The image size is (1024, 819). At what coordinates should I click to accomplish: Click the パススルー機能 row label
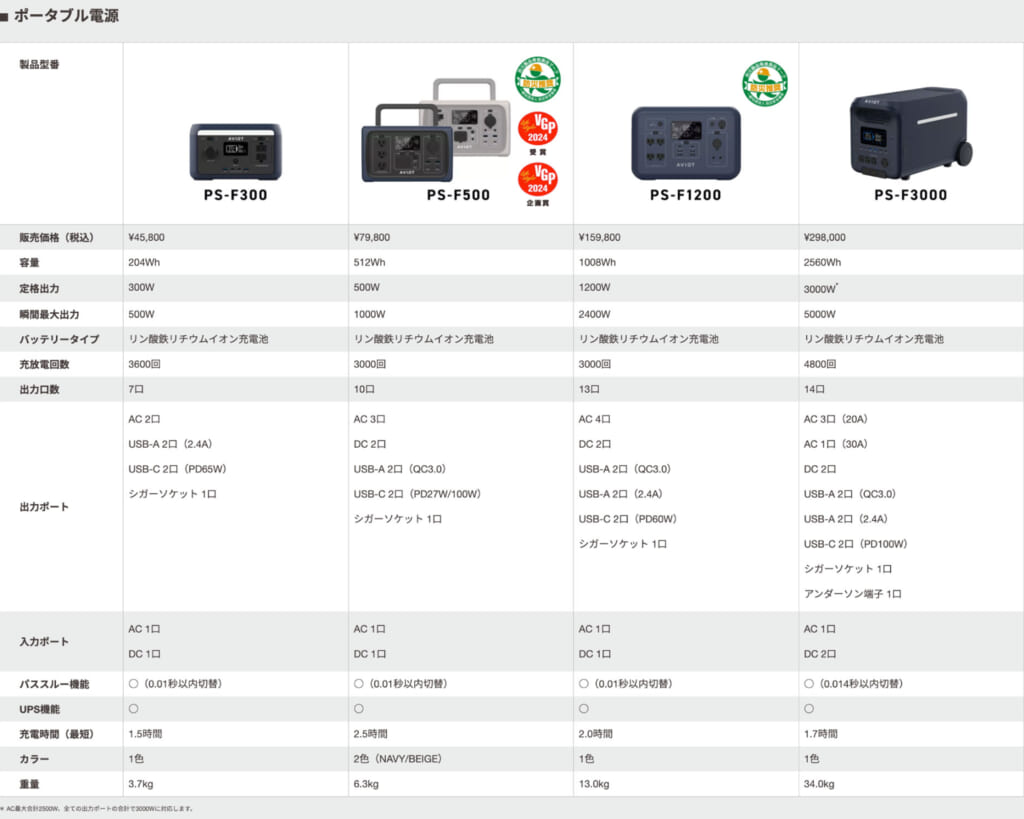[x=54, y=684]
